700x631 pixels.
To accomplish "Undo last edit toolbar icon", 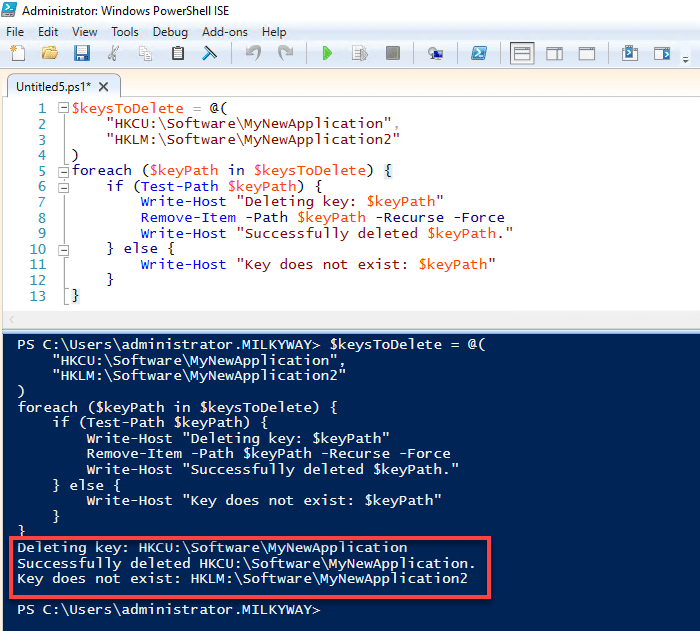I will coord(253,54).
